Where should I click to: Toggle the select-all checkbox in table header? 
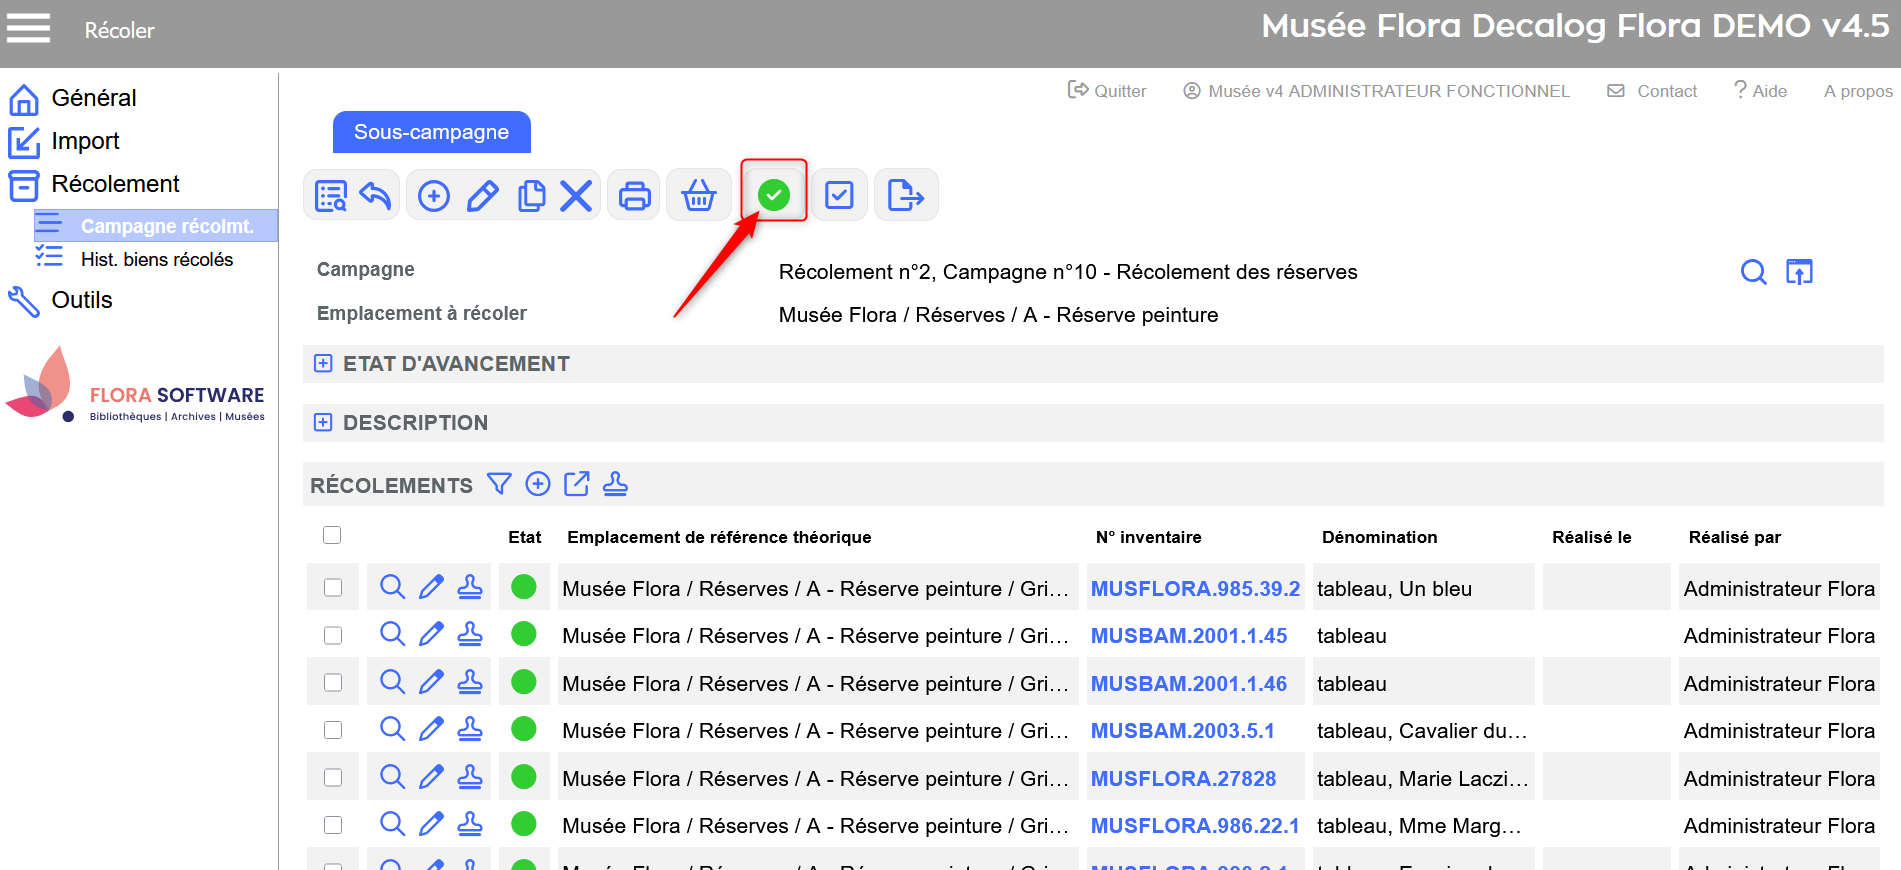tap(332, 536)
